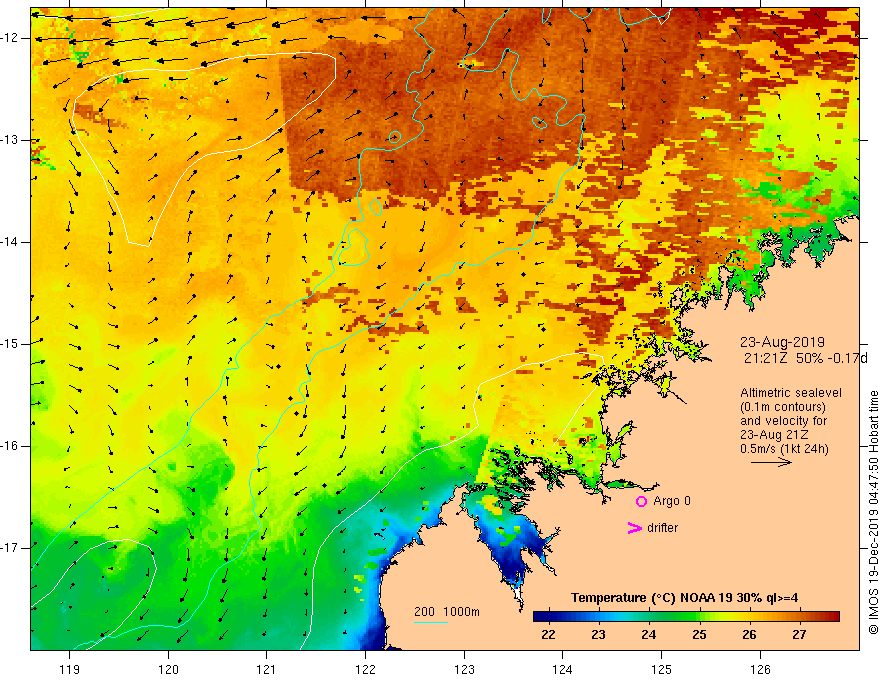Click the latitude axis label -15
Screen dimensions: 880x680
[10, 344]
